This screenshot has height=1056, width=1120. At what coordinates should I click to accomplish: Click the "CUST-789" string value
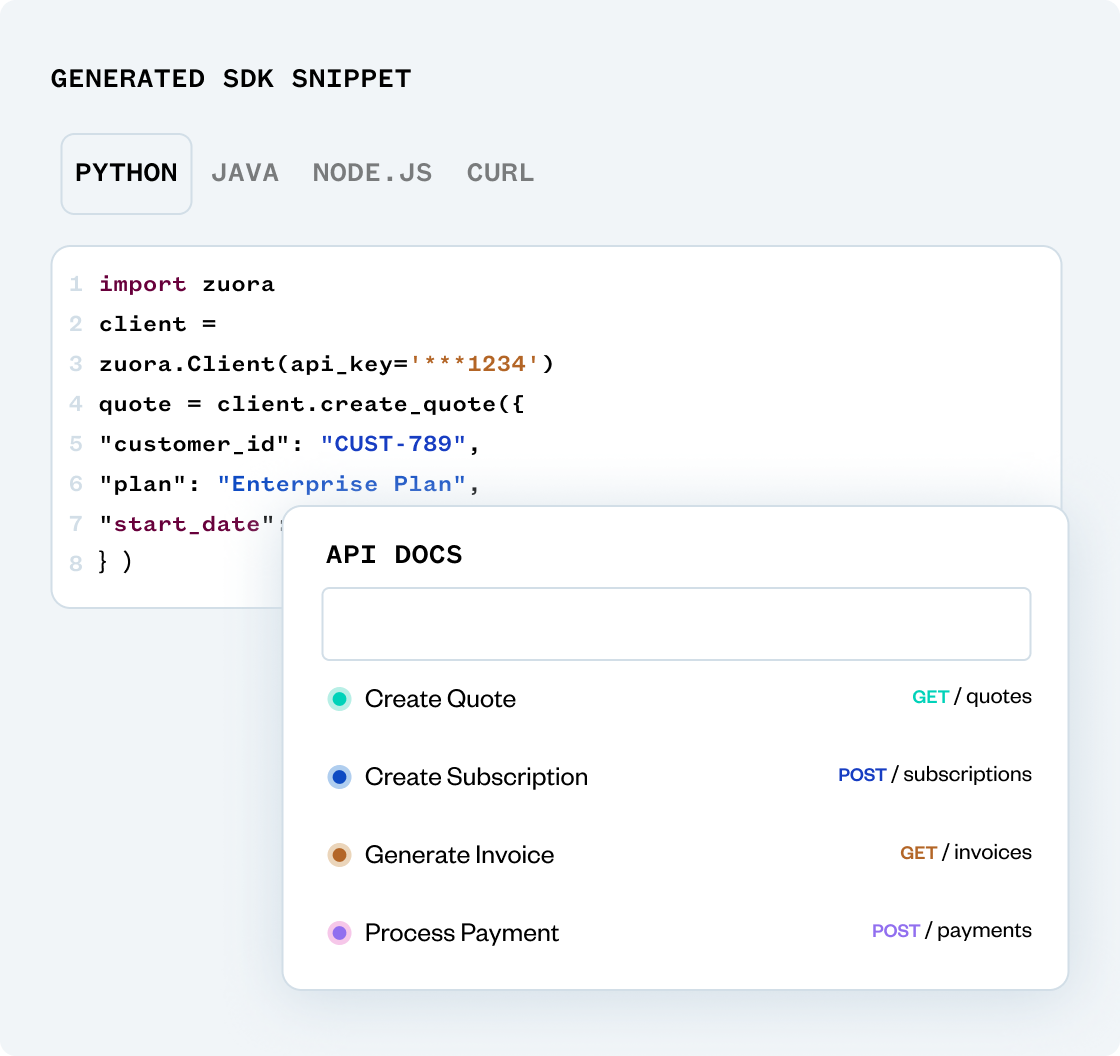[393, 444]
